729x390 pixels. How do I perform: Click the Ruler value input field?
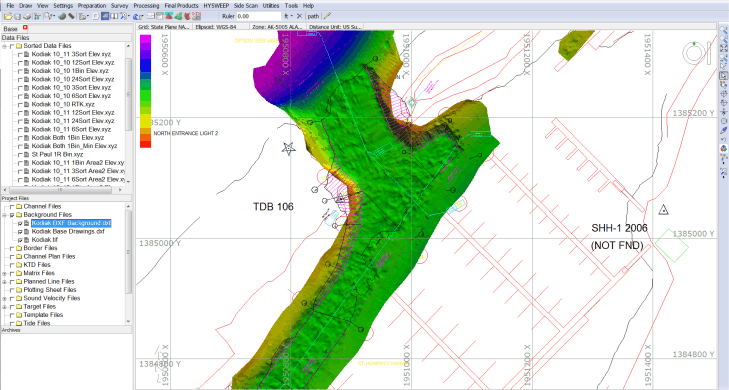coord(258,16)
